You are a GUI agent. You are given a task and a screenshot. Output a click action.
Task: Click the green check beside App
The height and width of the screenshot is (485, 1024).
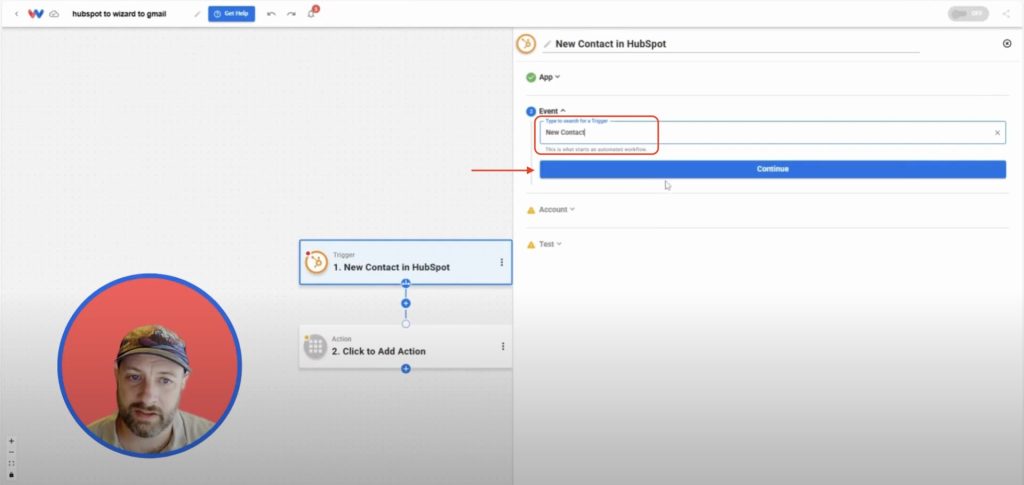531,77
